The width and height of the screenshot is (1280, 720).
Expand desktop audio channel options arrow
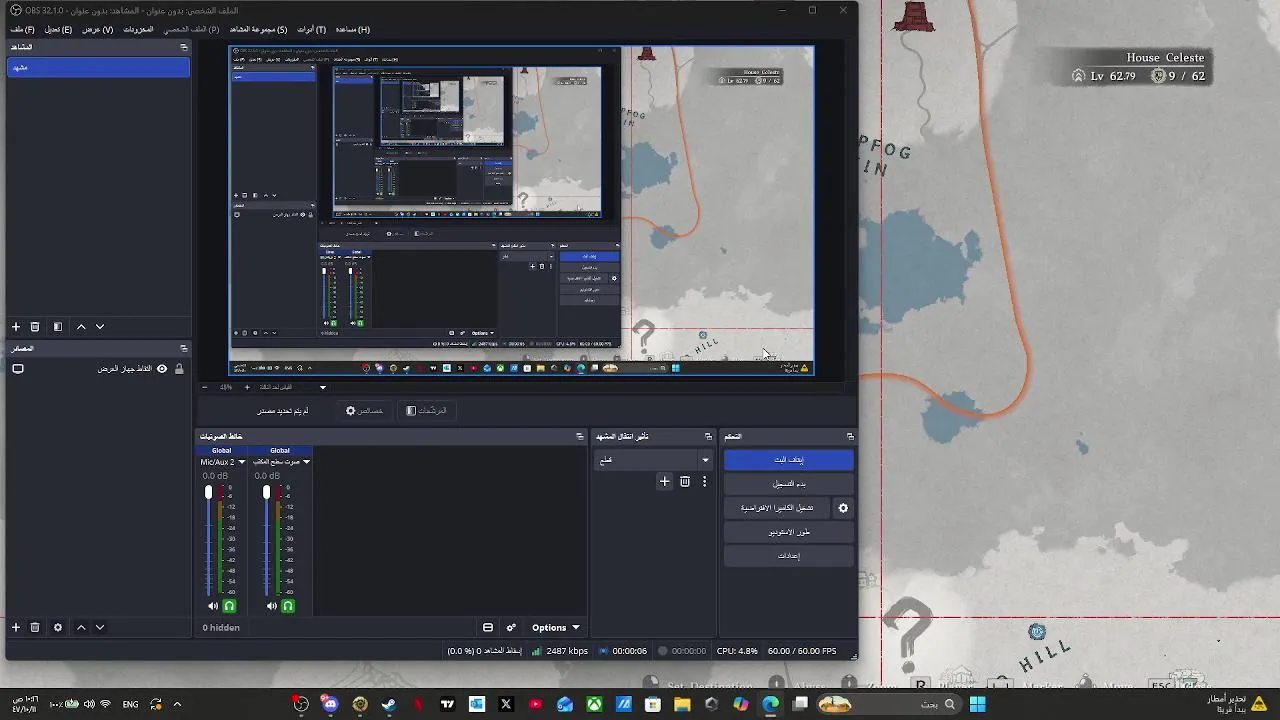point(306,462)
